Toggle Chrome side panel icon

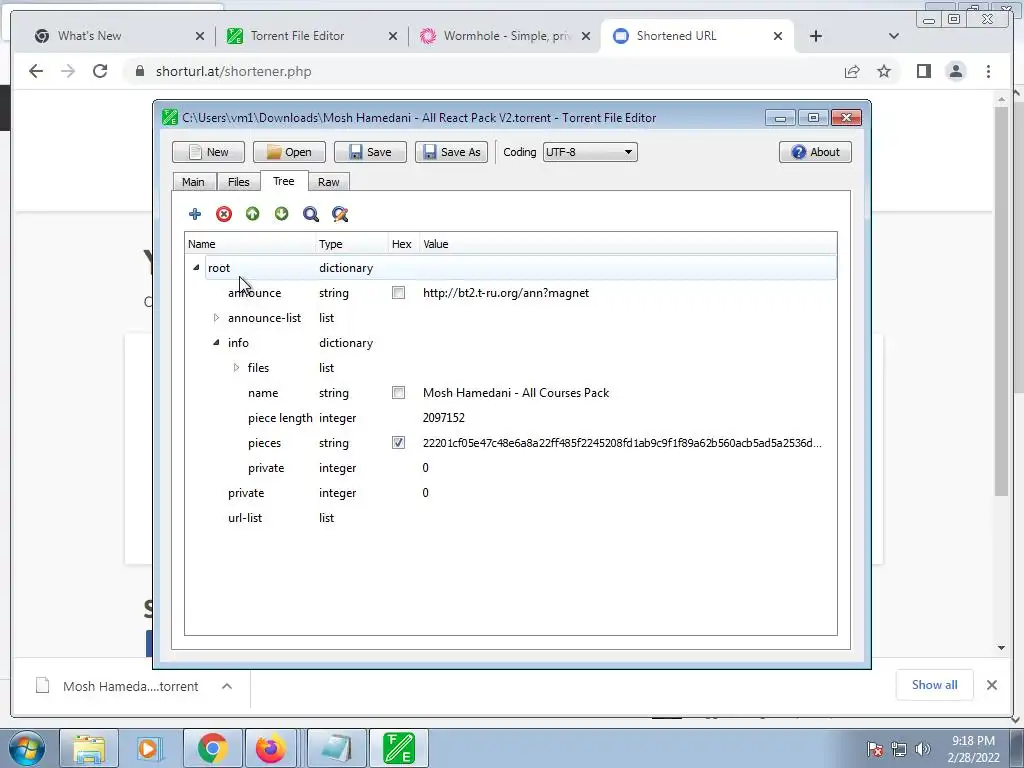click(x=923, y=71)
